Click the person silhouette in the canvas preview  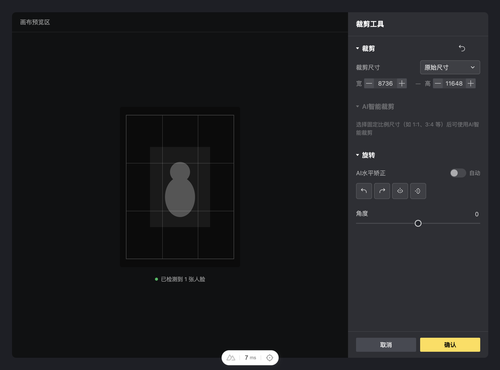coord(180,189)
